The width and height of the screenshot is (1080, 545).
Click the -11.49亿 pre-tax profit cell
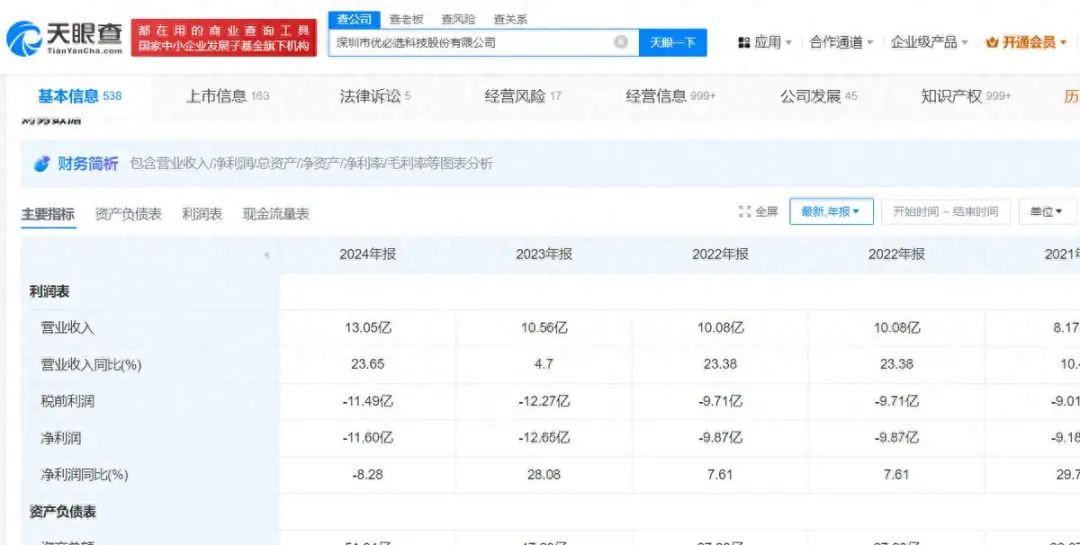click(368, 401)
